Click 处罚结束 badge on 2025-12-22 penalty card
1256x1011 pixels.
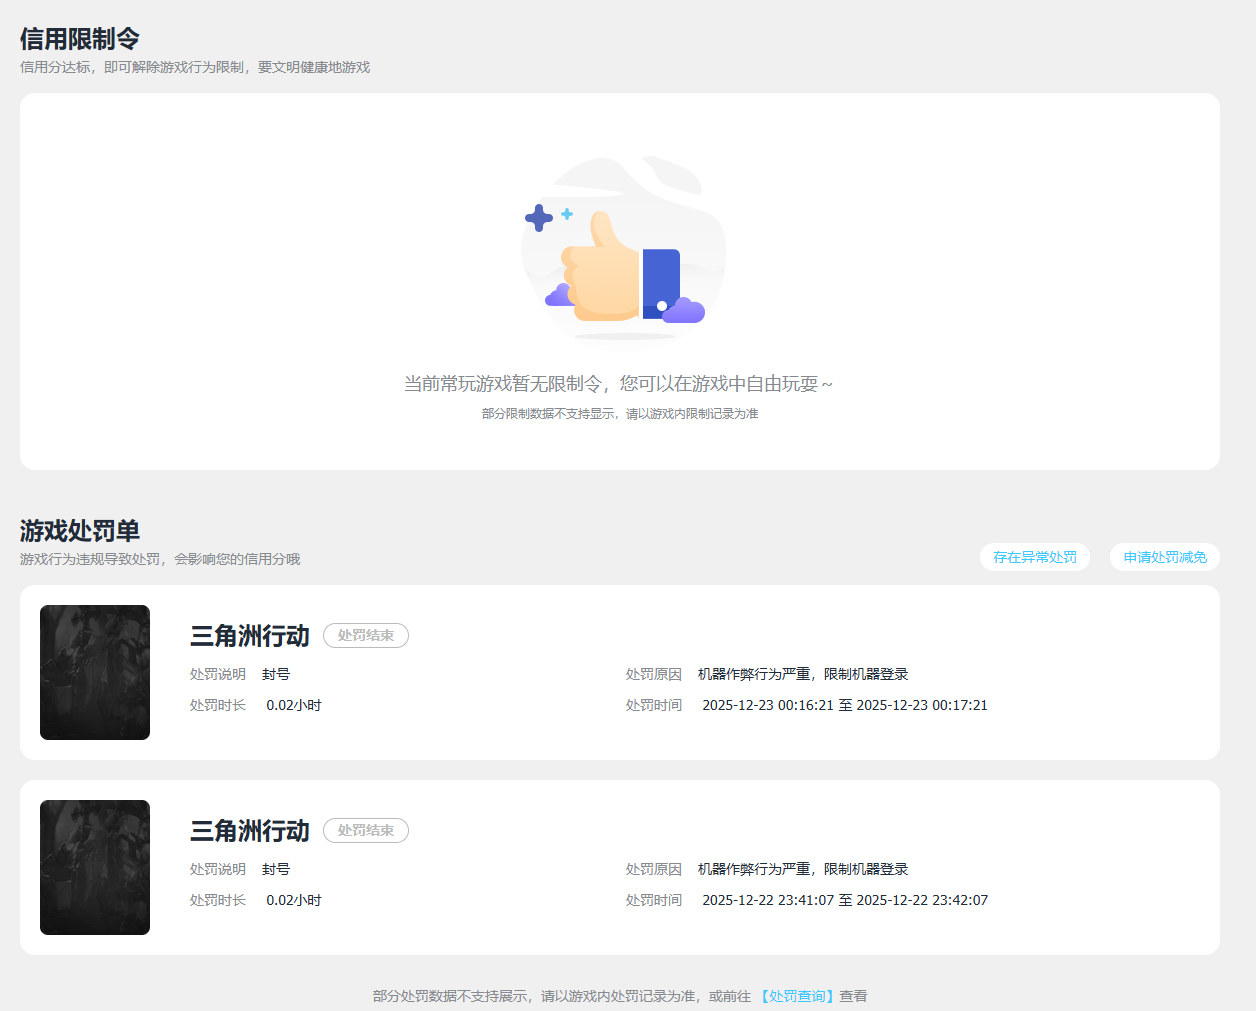point(366,830)
